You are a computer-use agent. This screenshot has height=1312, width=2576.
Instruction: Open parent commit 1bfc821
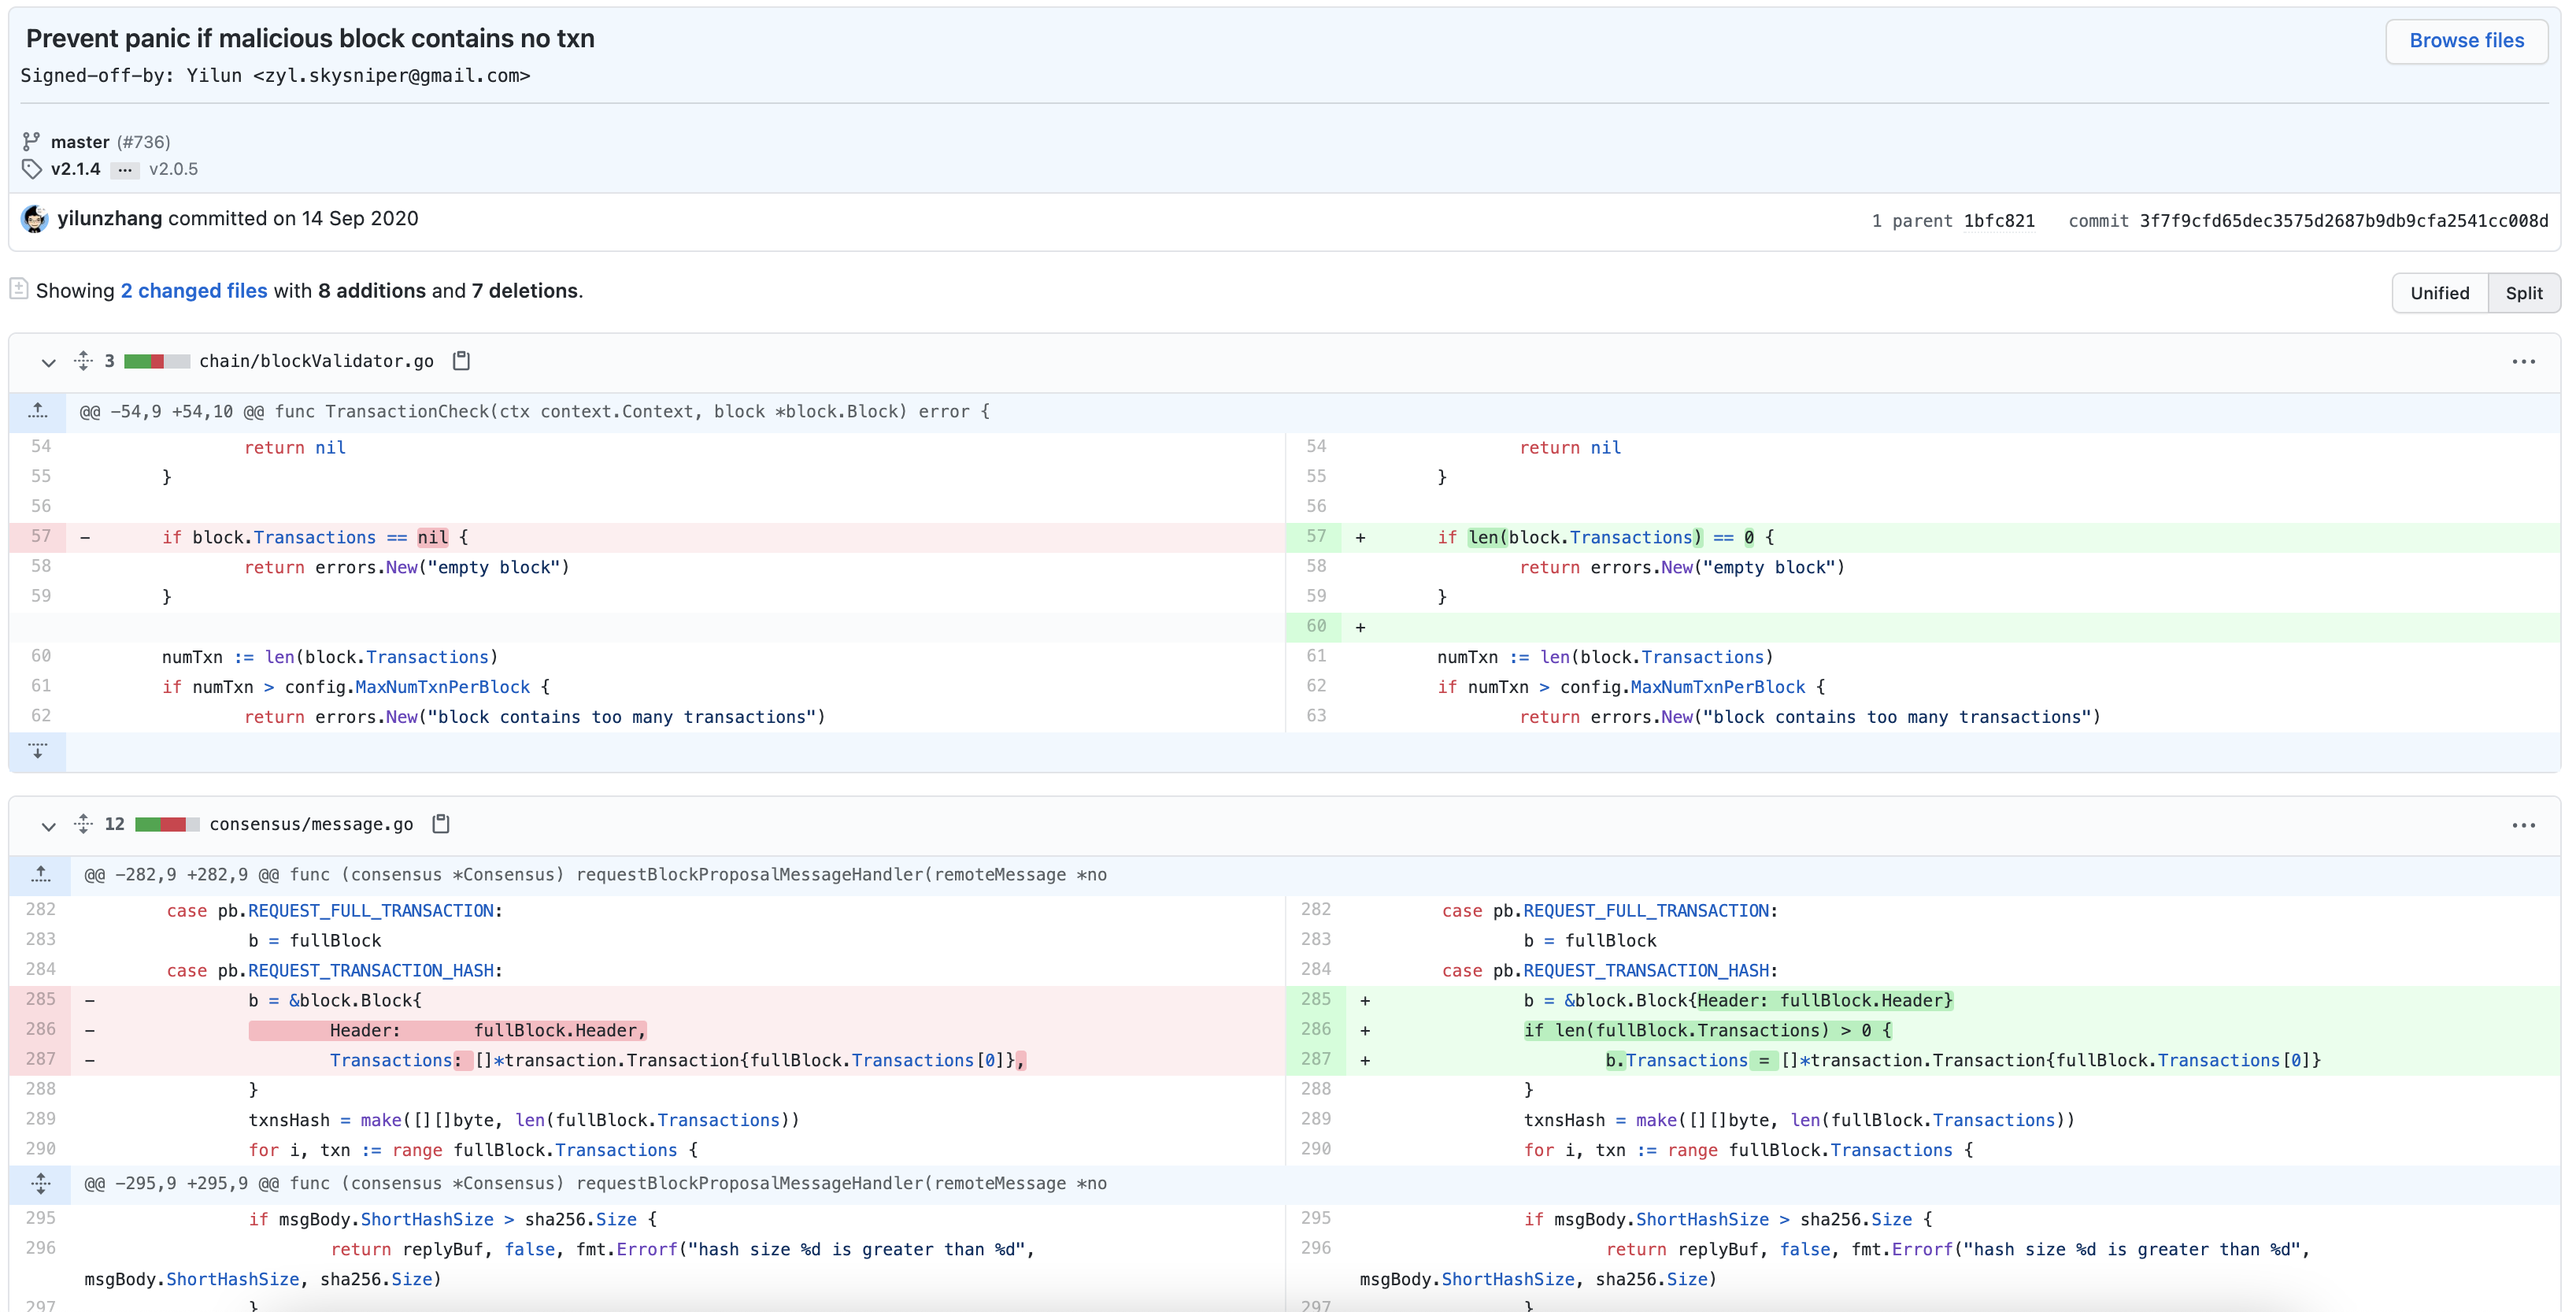click(x=1998, y=221)
